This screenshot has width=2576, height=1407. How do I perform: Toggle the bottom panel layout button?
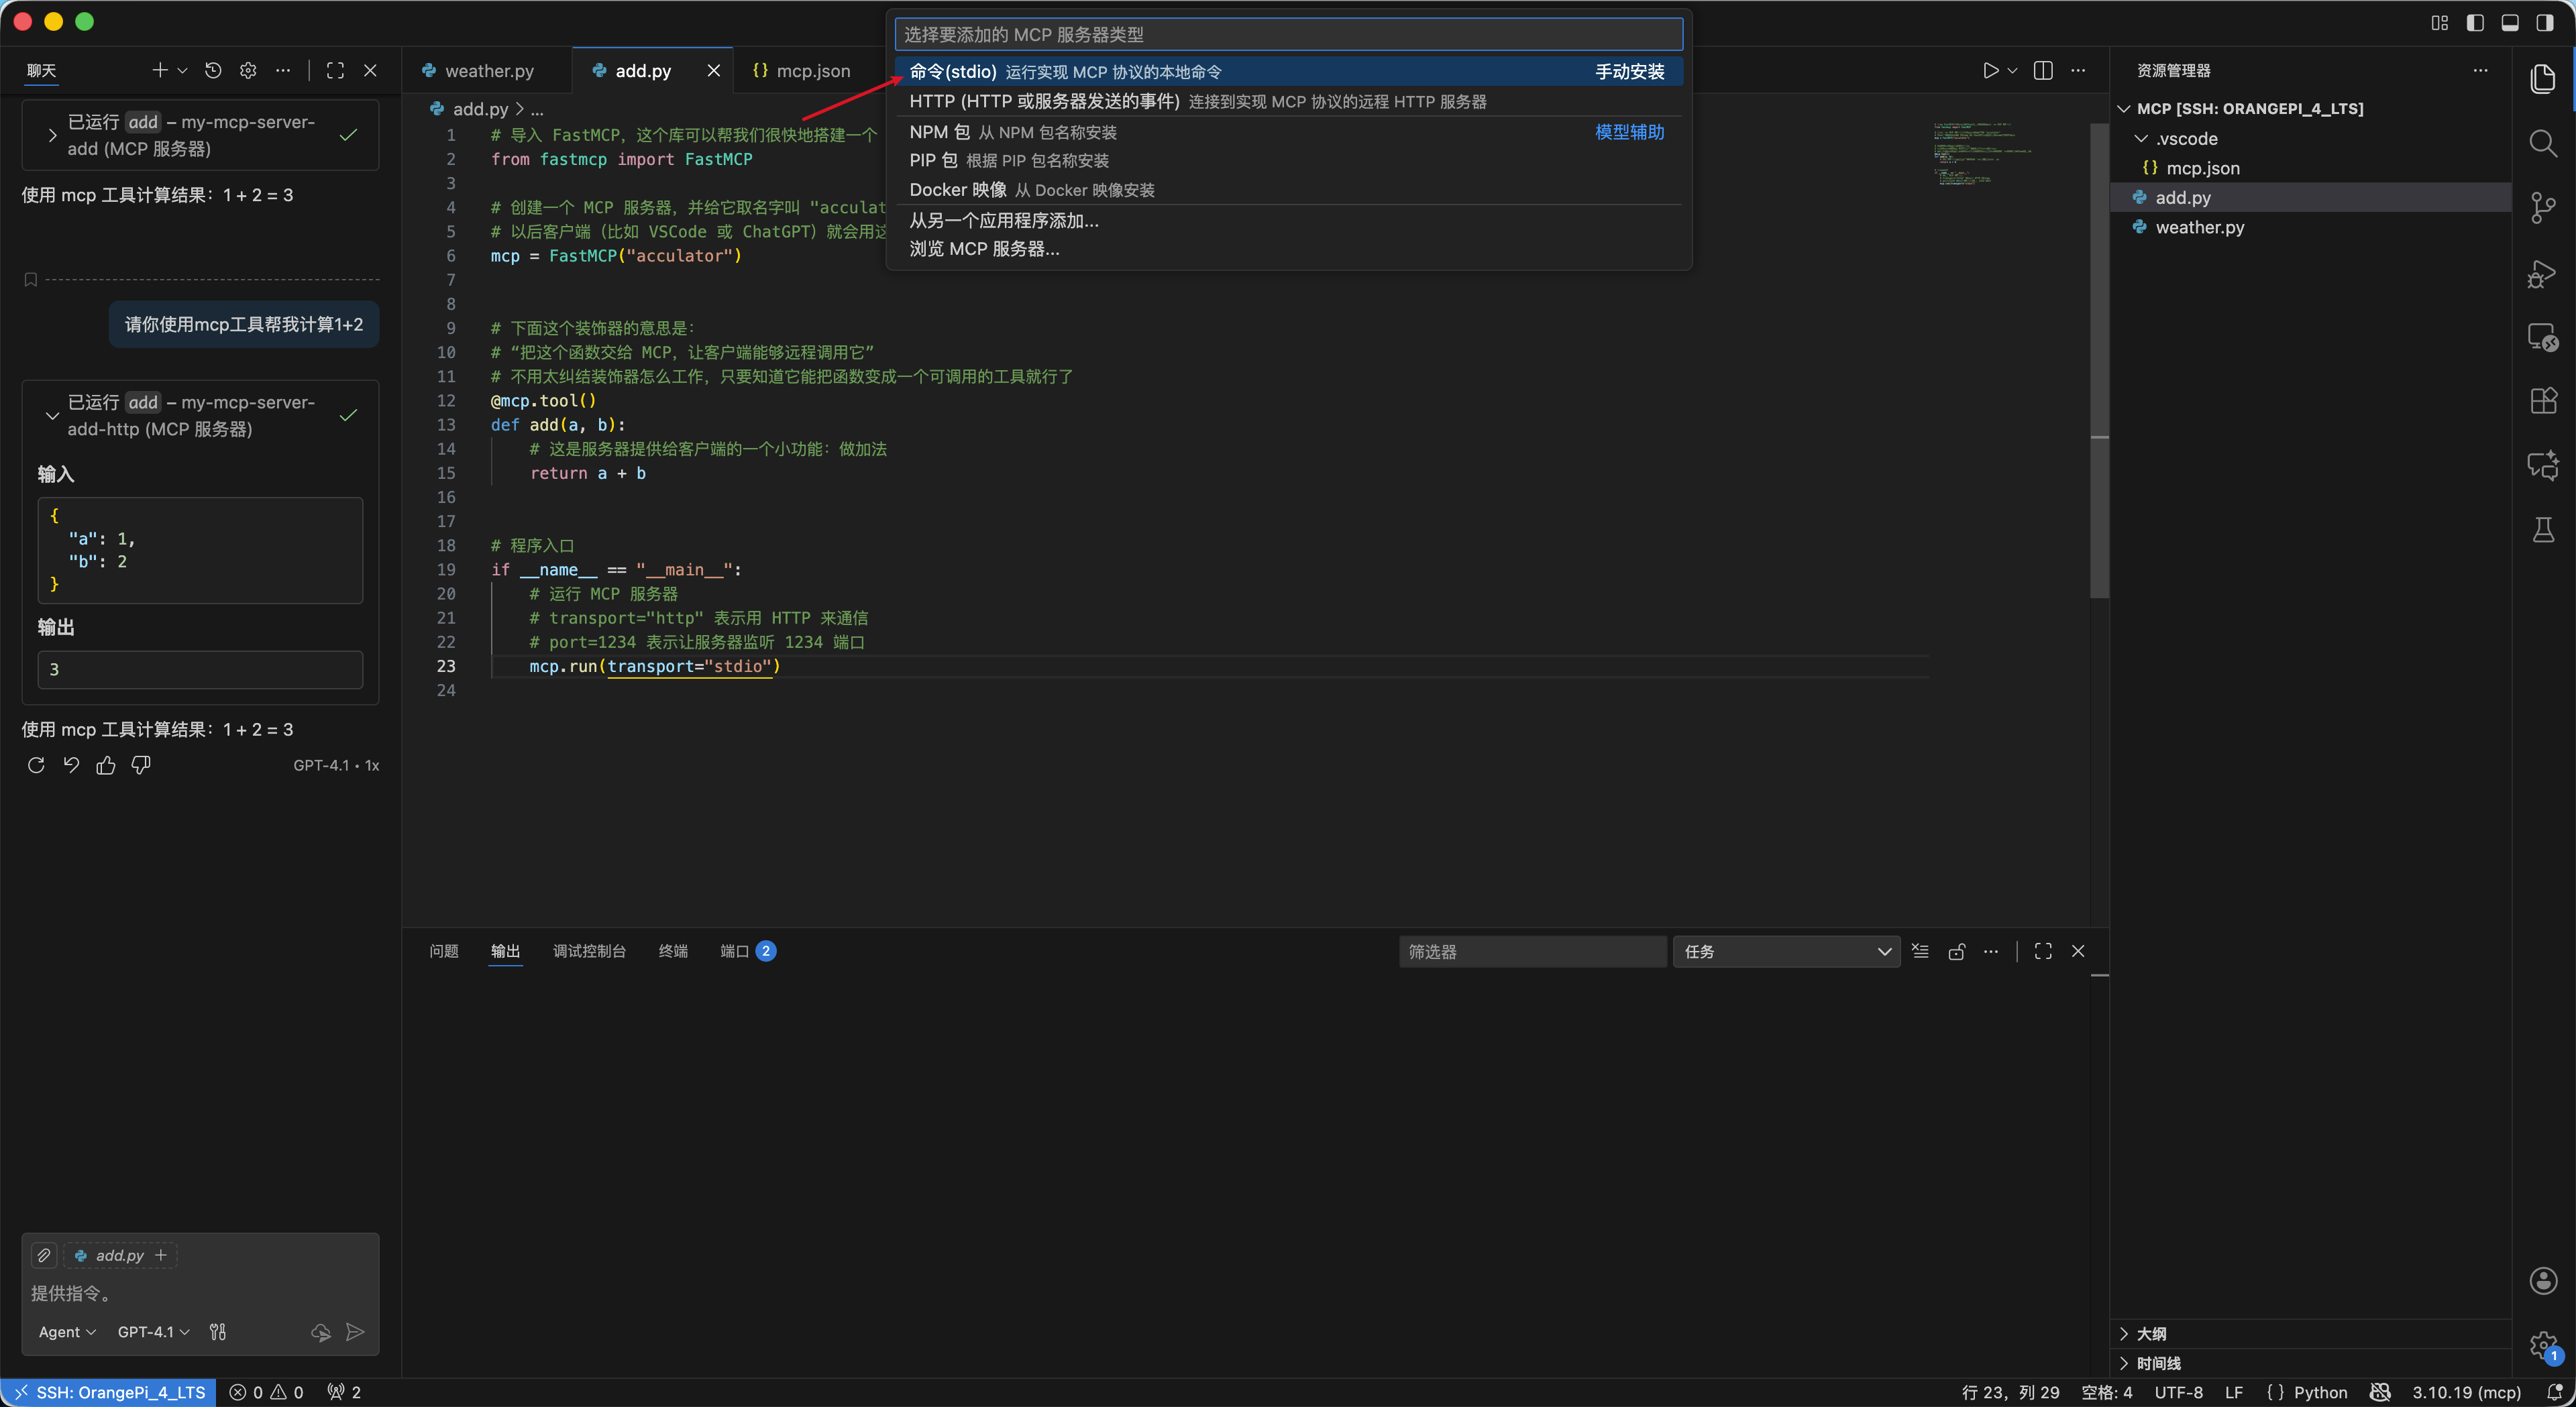coord(2510,22)
